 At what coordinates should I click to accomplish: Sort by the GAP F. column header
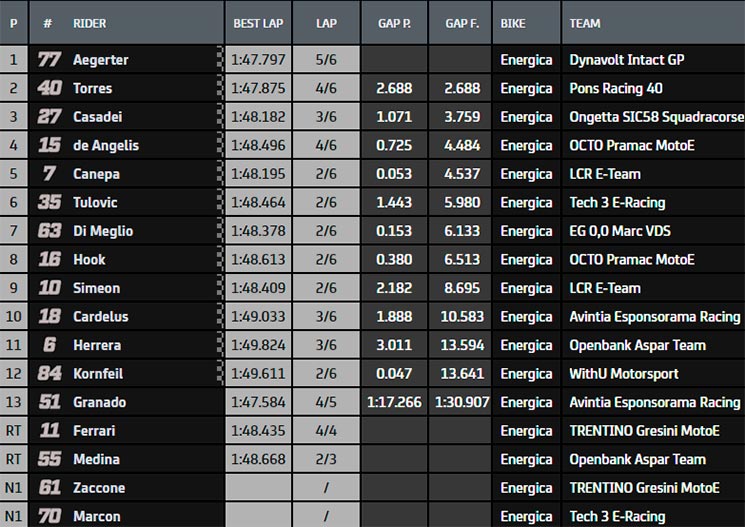[462, 23]
